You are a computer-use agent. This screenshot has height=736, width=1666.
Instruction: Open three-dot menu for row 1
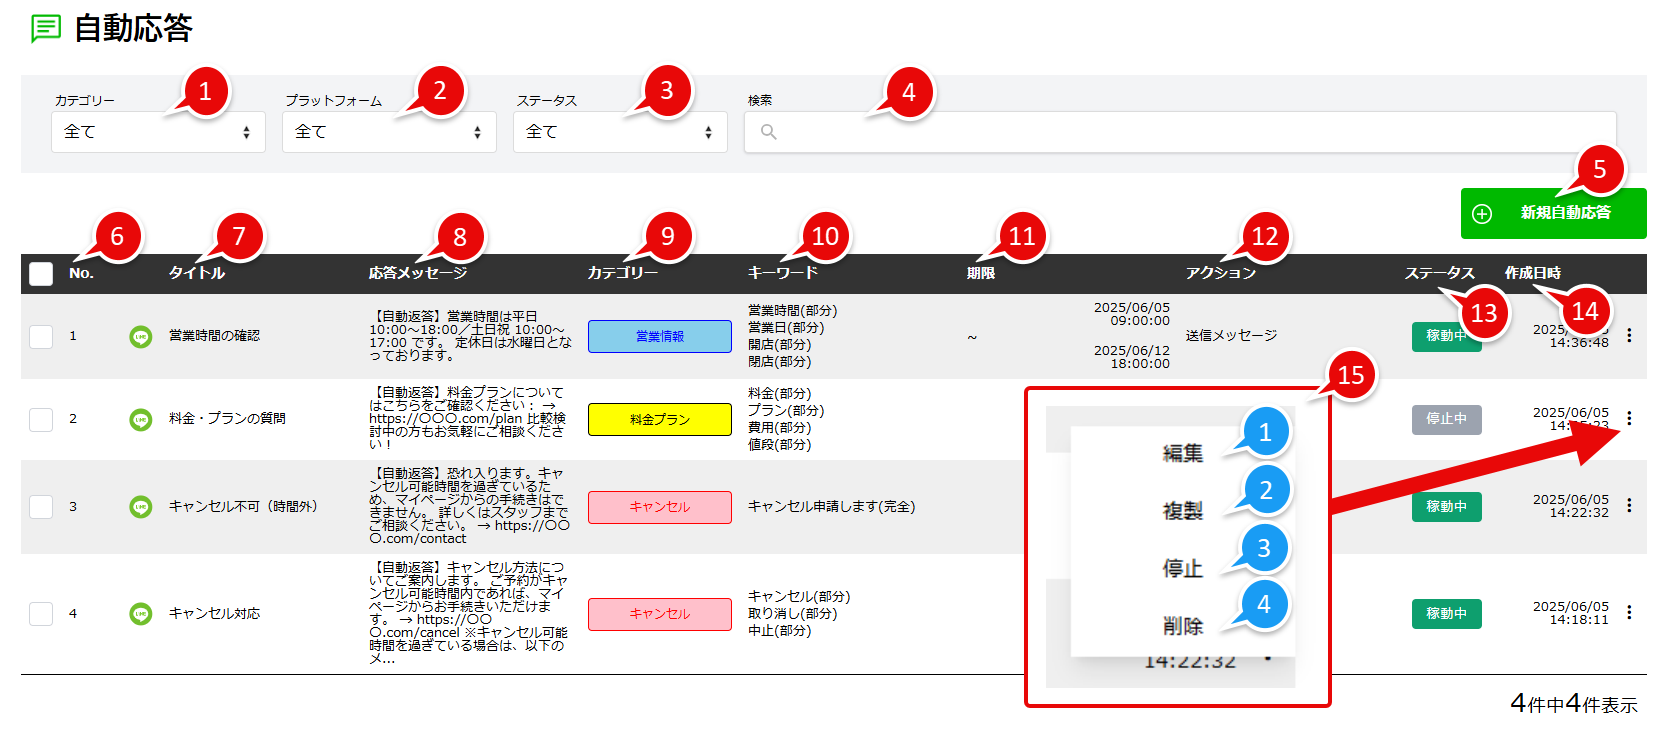tap(1629, 336)
